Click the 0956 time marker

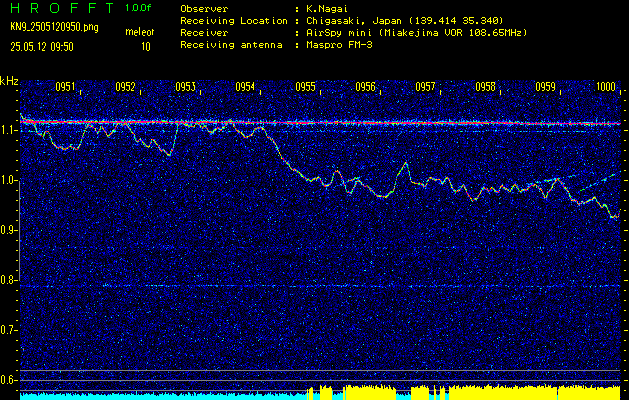point(365,87)
